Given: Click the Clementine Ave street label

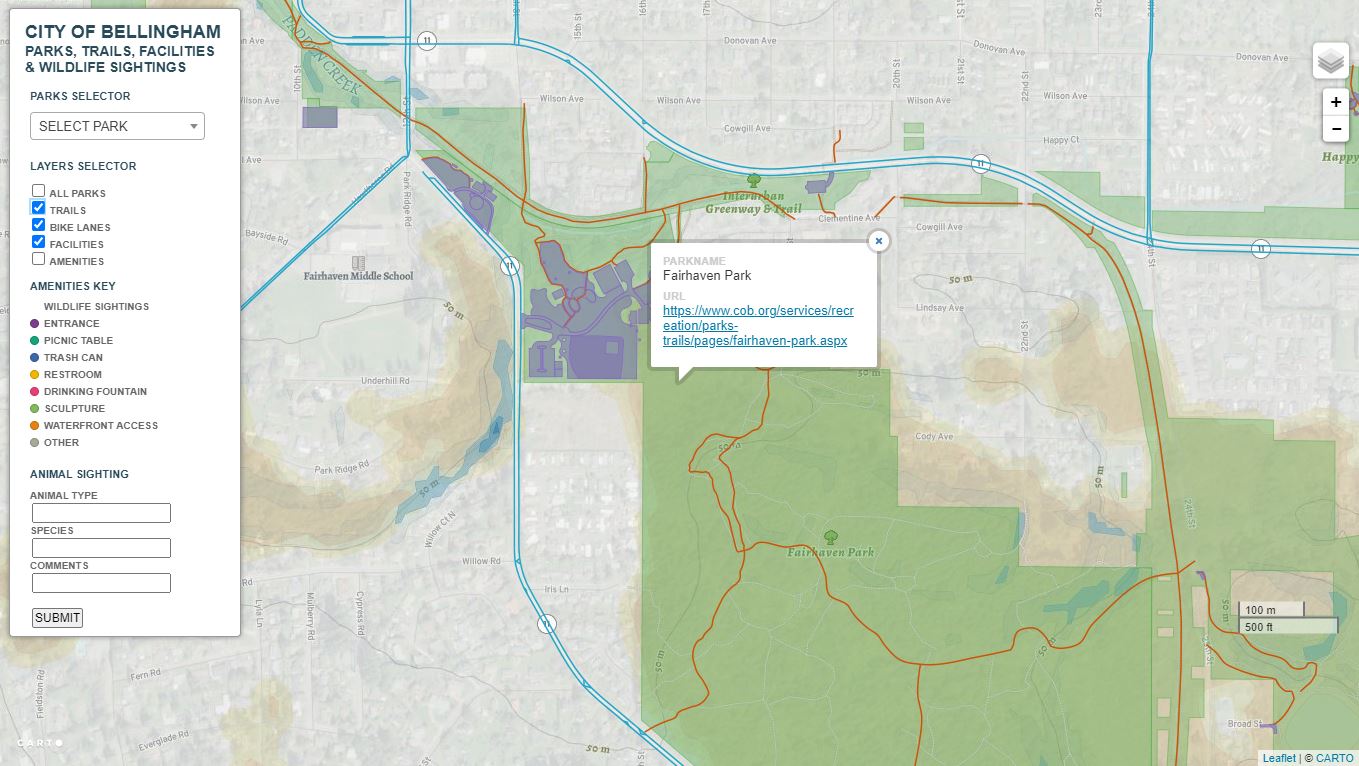Looking at the screenshot, I should pyautogui.click(x=849, y=218).
